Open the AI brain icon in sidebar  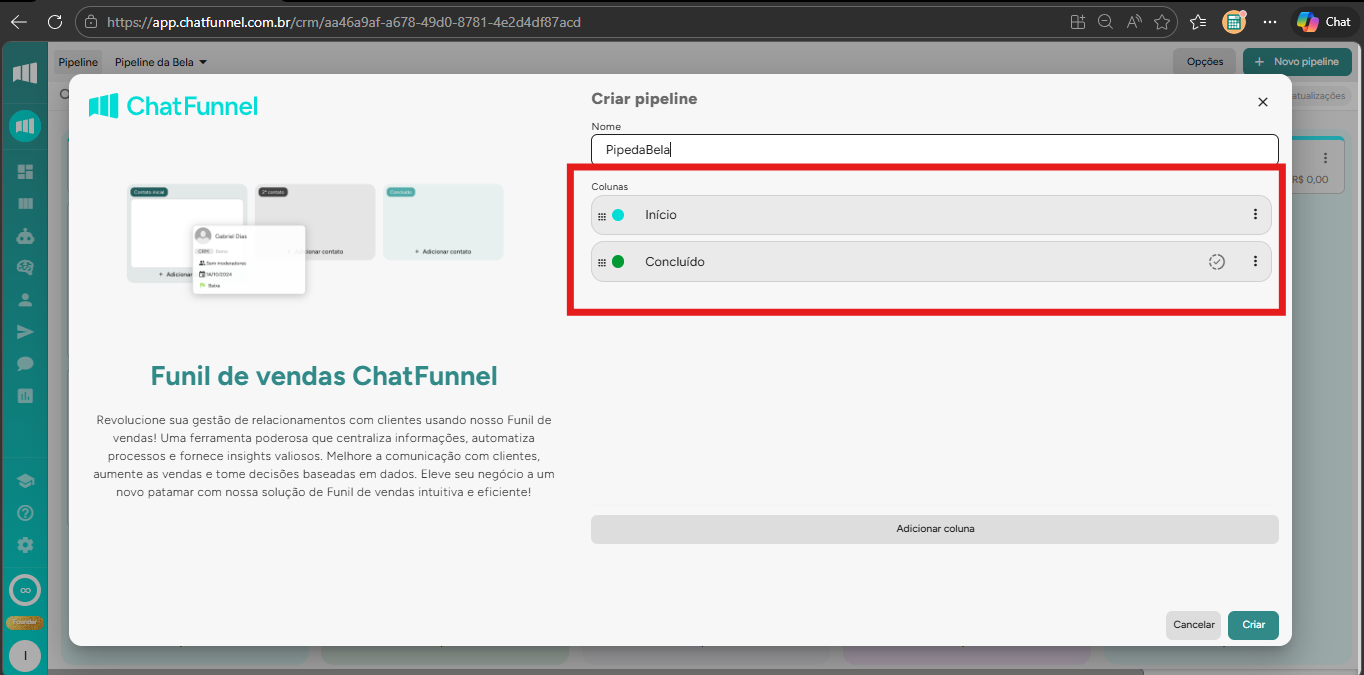(x=25, y=268)
